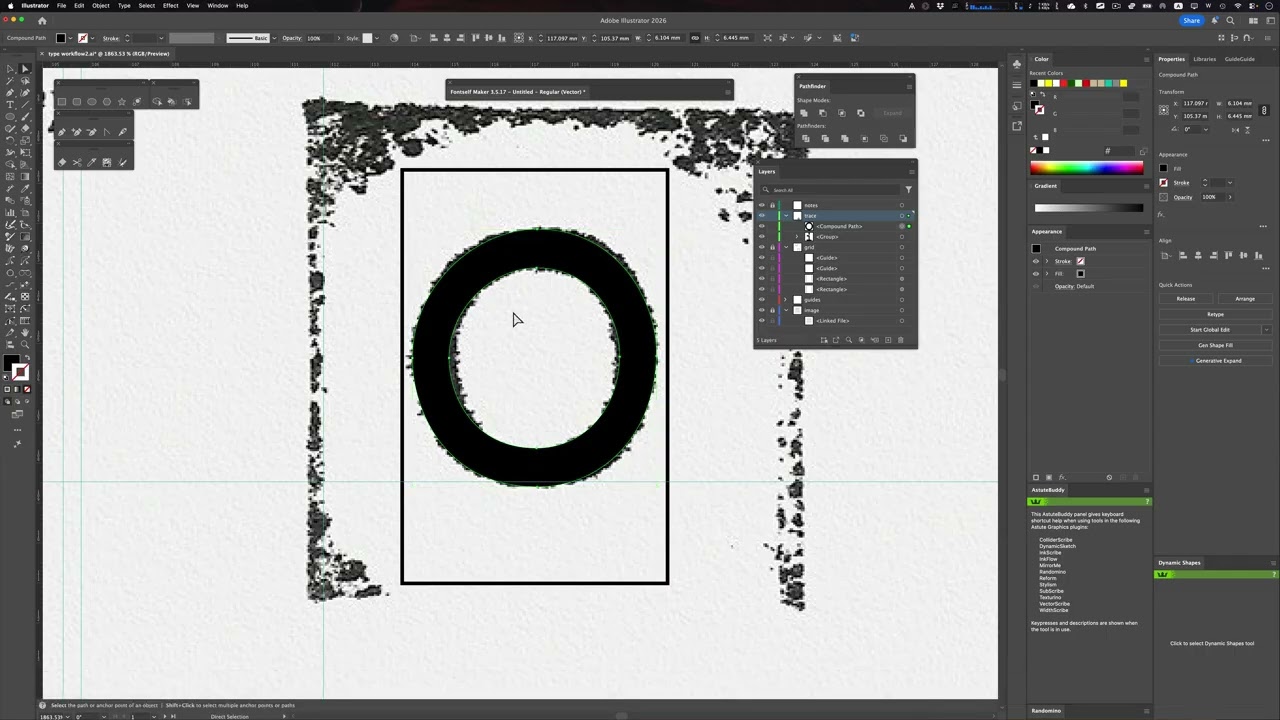Viewport: 1280px width, 720px height.
Task: Click Divide pathfinder icon
Action: click(x=806, y=138)
